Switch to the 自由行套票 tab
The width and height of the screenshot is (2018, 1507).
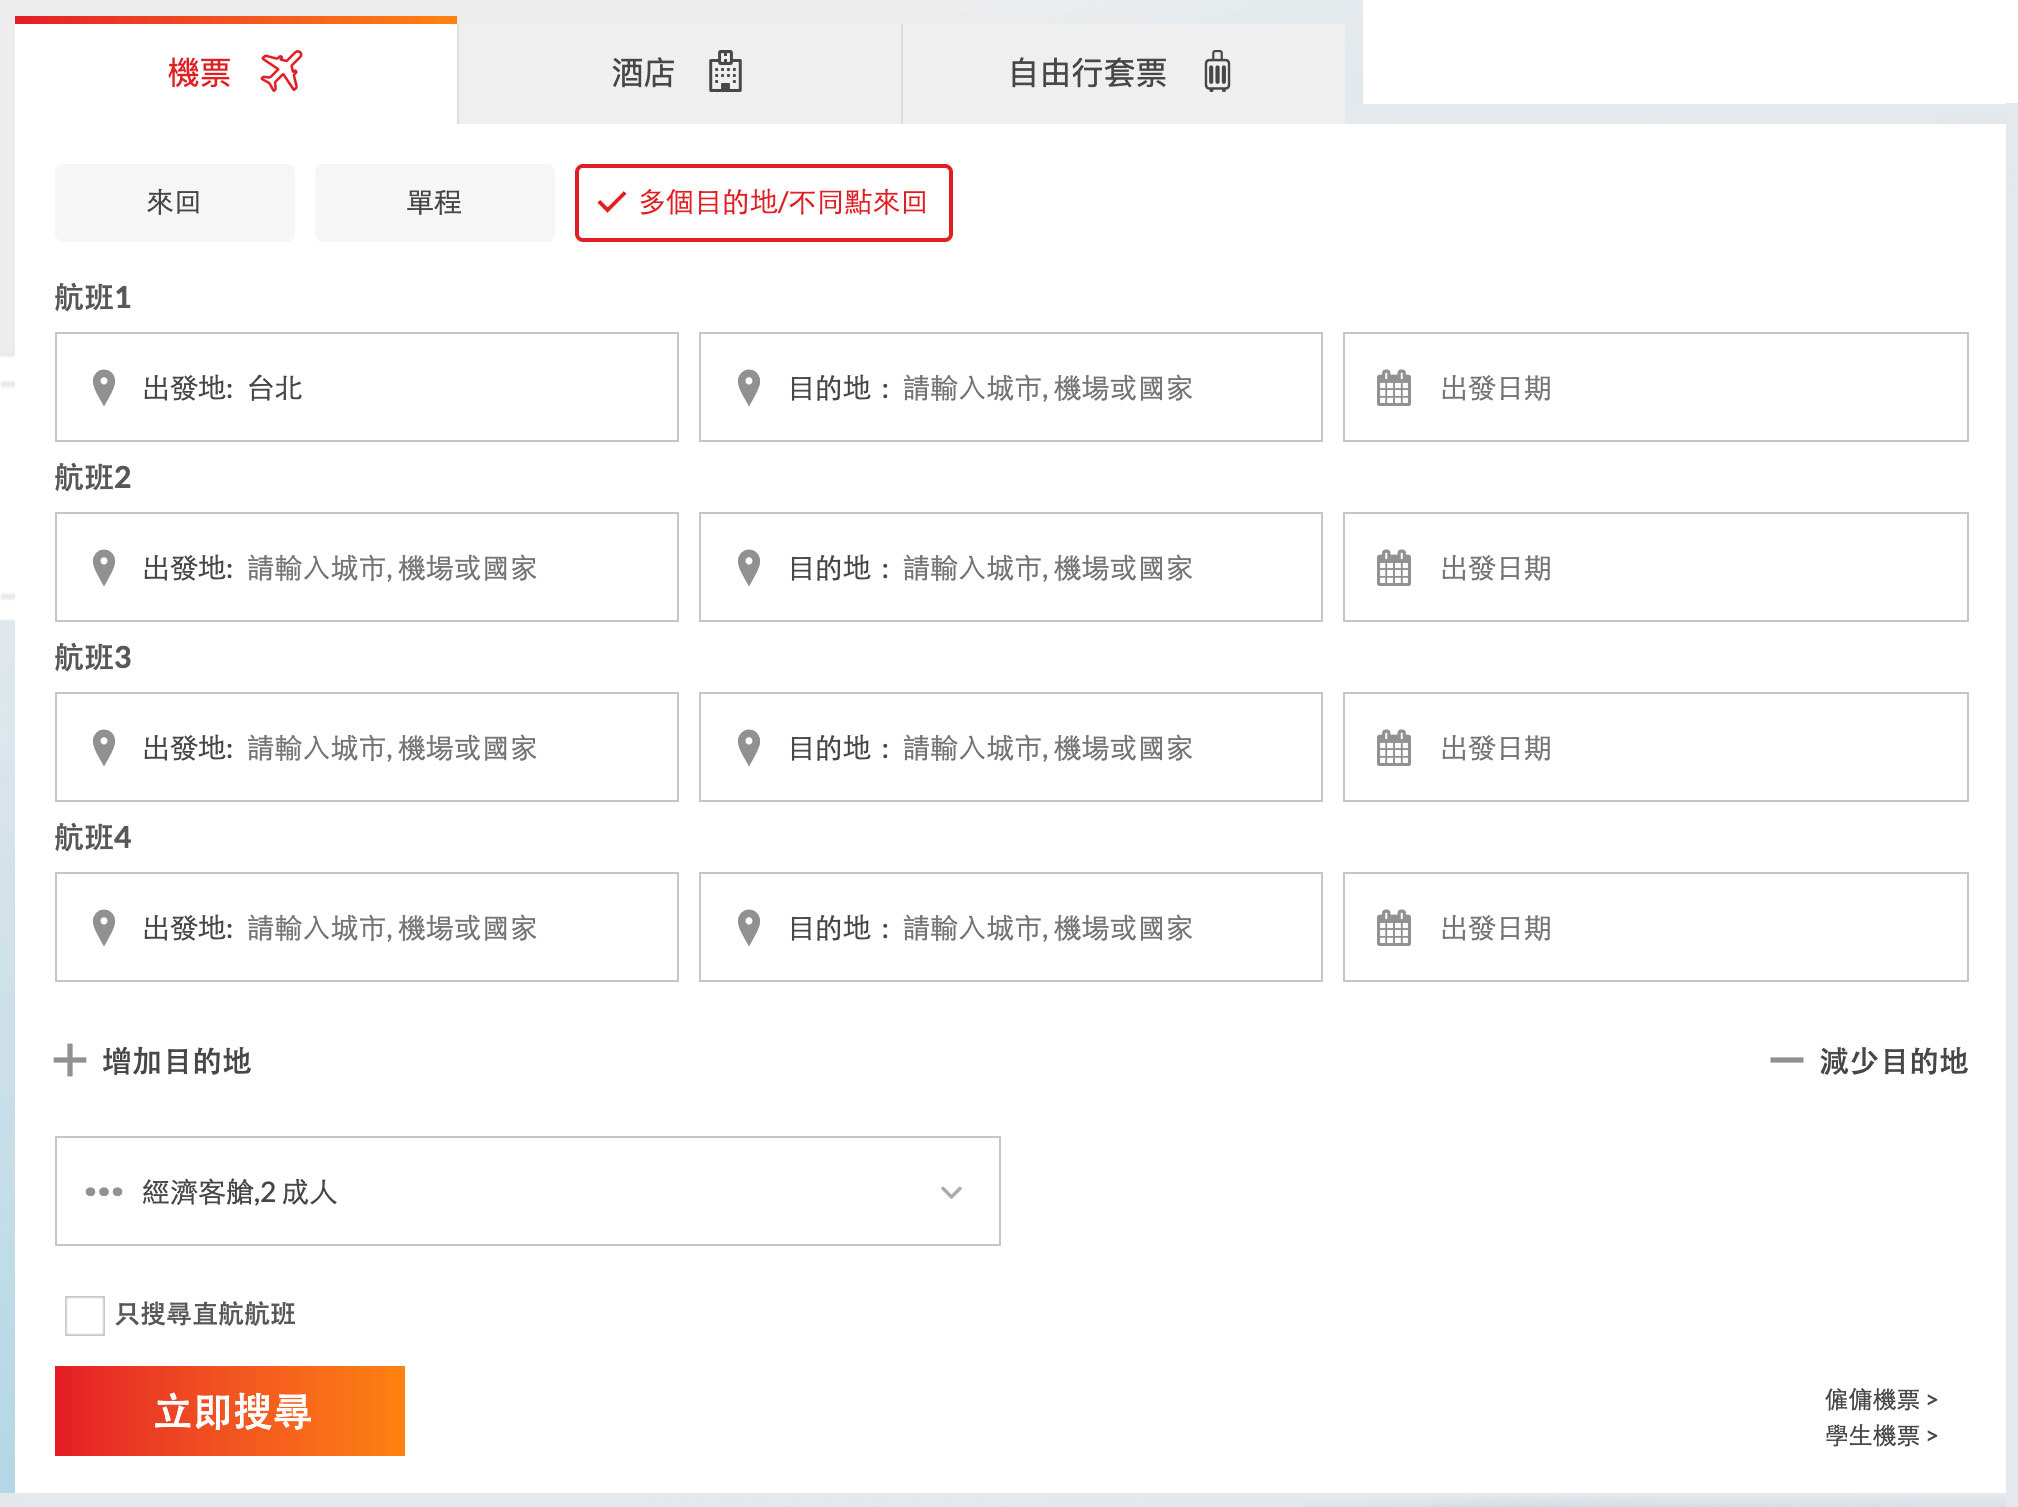1122,73
